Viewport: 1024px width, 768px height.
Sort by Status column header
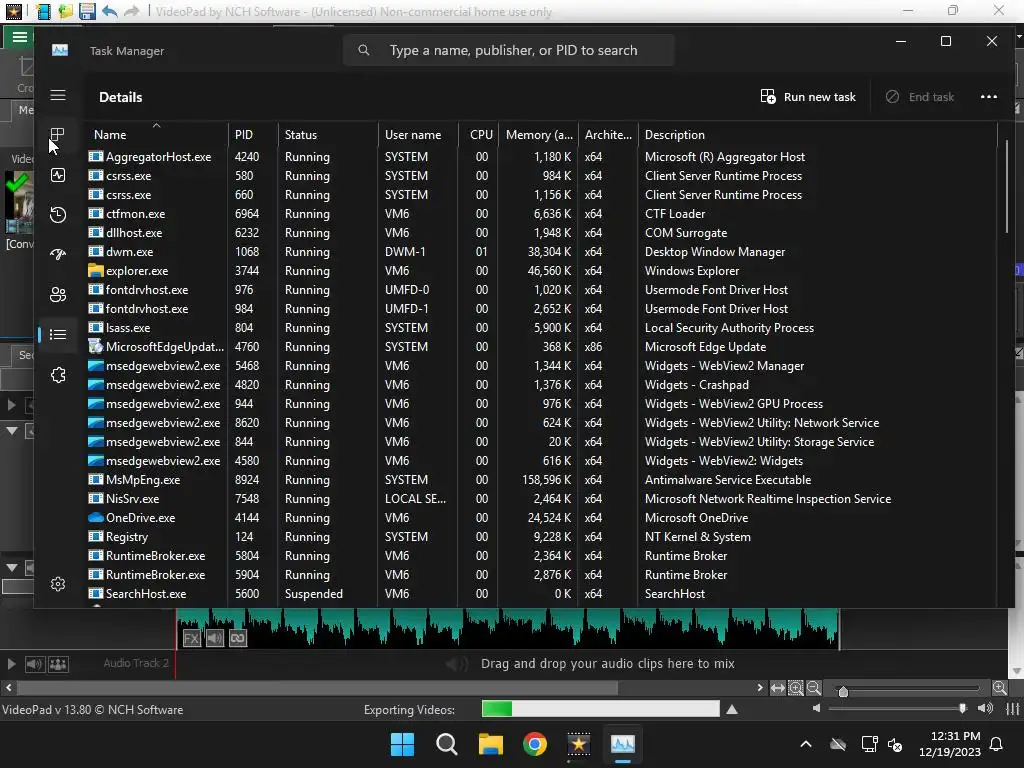[x=328, y=135]
